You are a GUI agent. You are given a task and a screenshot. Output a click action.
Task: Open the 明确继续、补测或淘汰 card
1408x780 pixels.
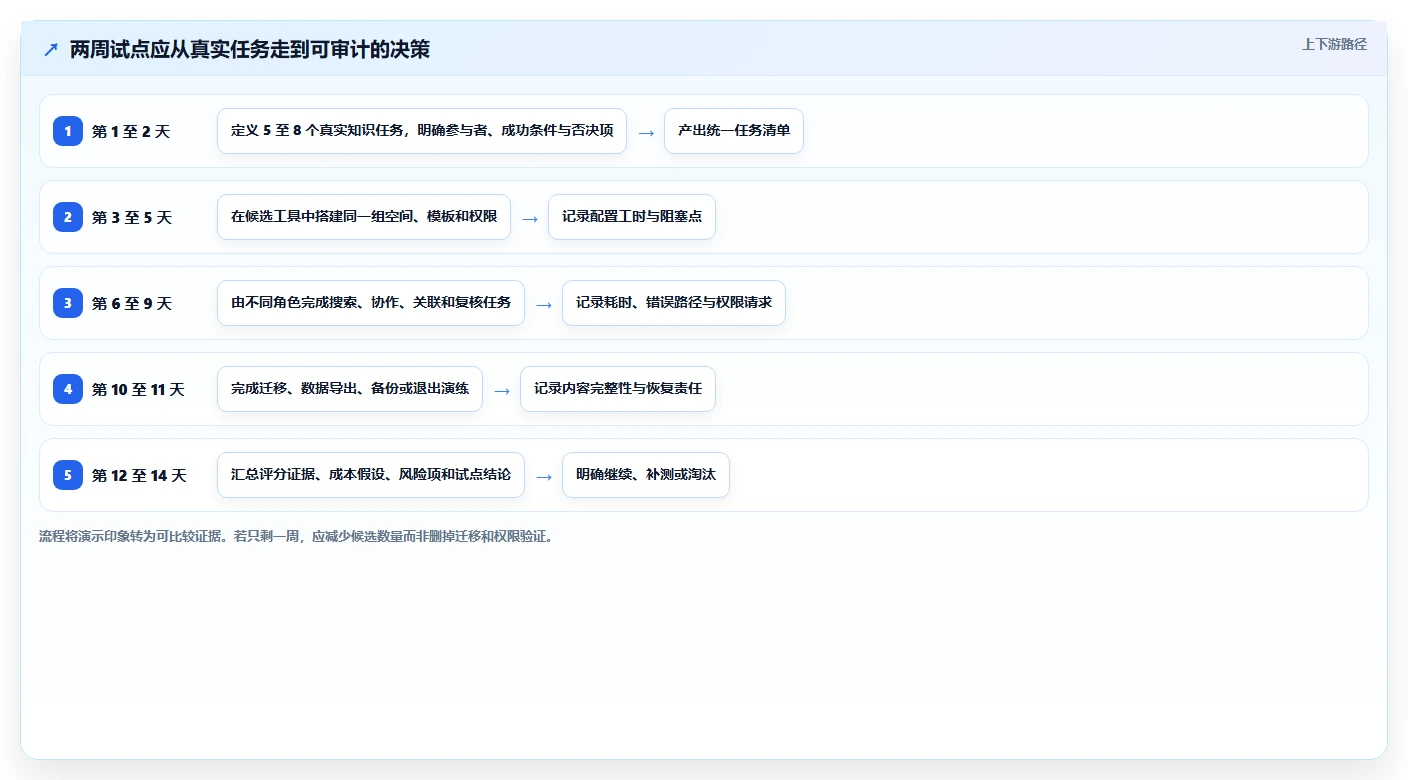tap(646, 475)
